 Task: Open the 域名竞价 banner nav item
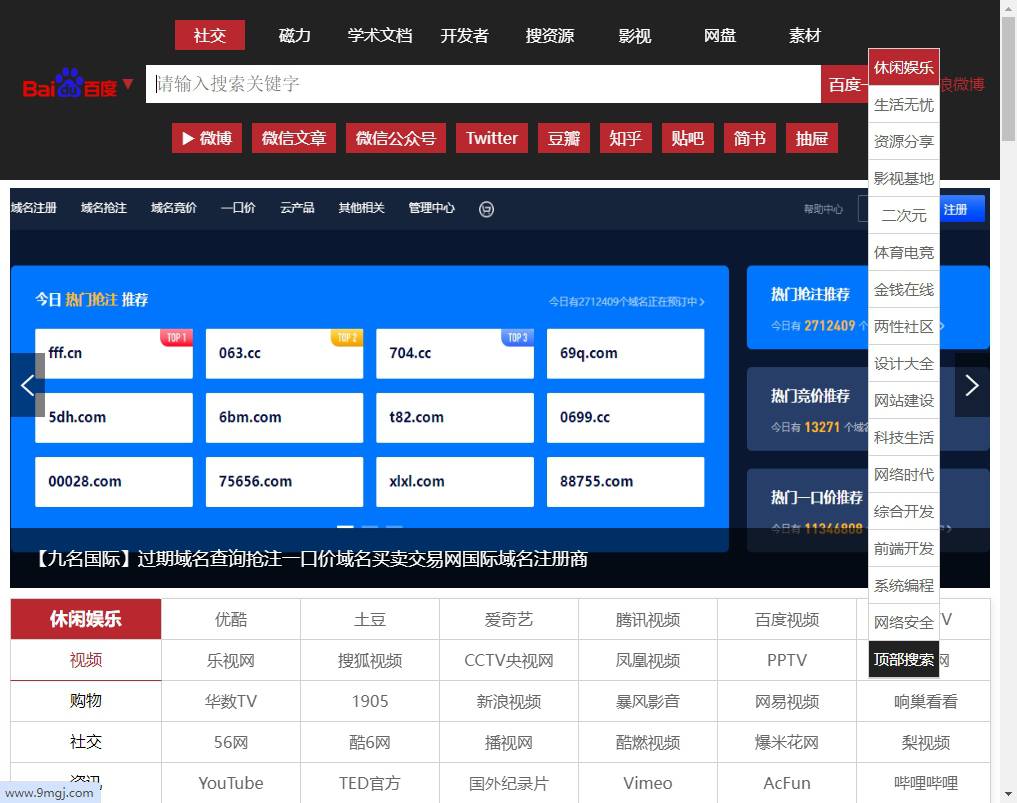point(174,208)
